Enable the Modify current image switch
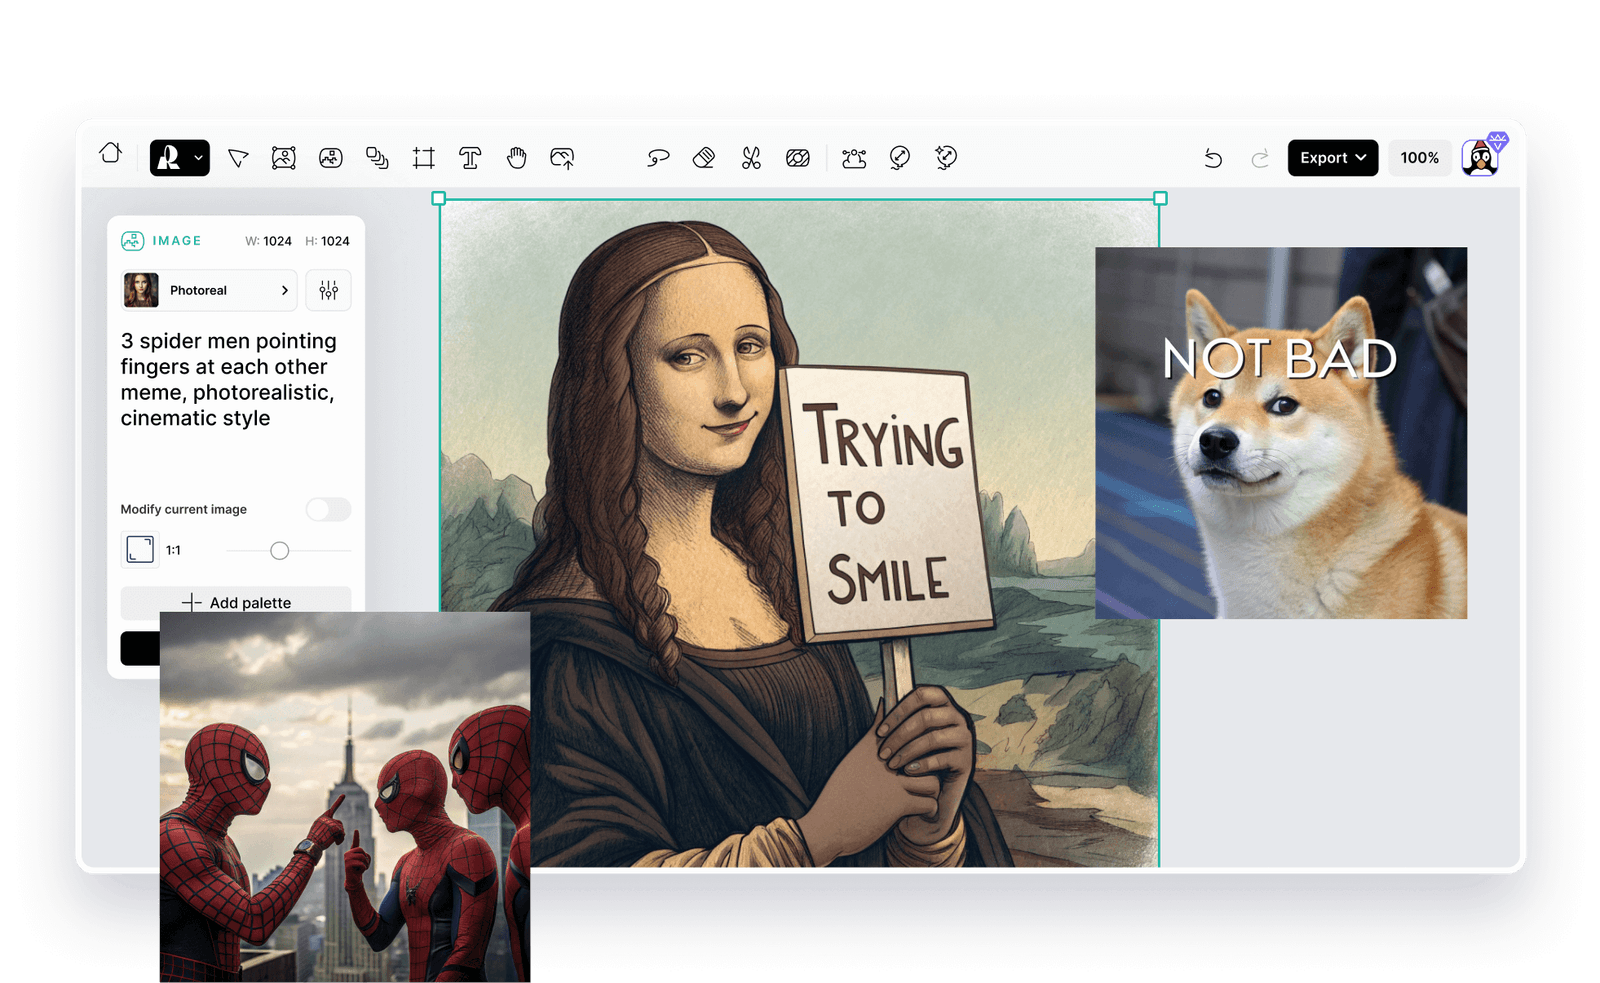Screen dimensions: 1600x983 (328, 509)
